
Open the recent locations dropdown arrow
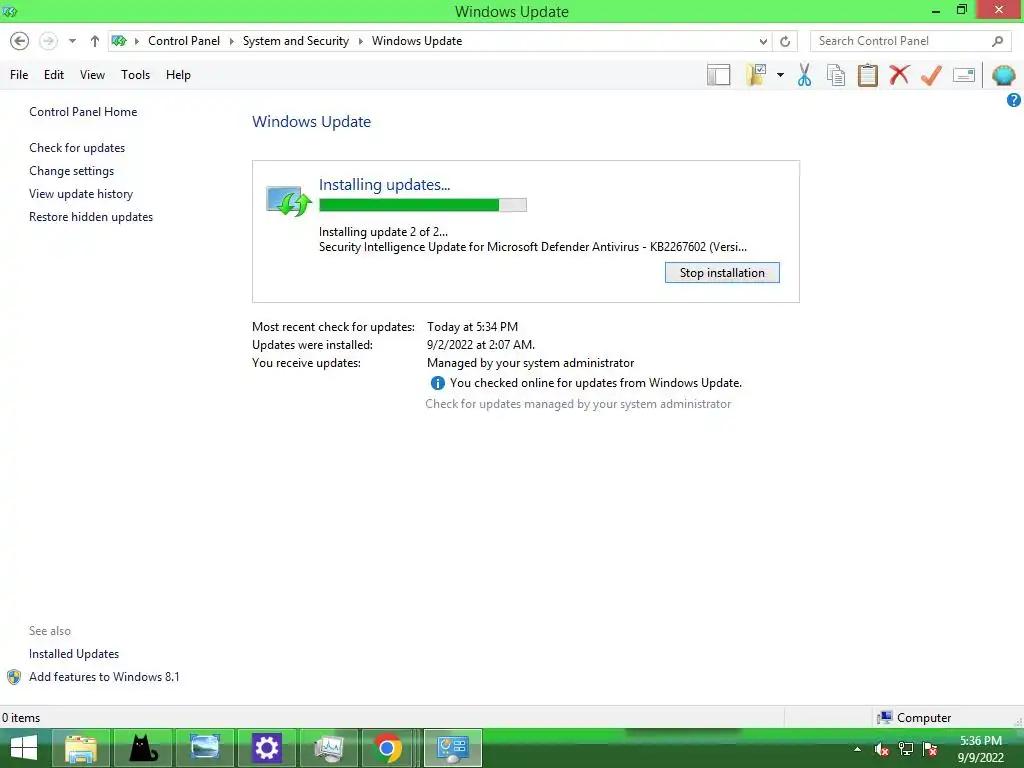tap(72, 41)
